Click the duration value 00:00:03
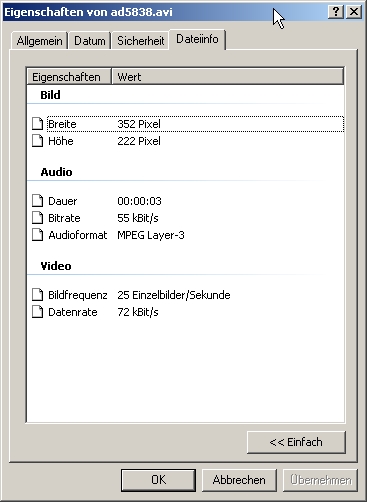Screen dimensions: 367x502 139,201
